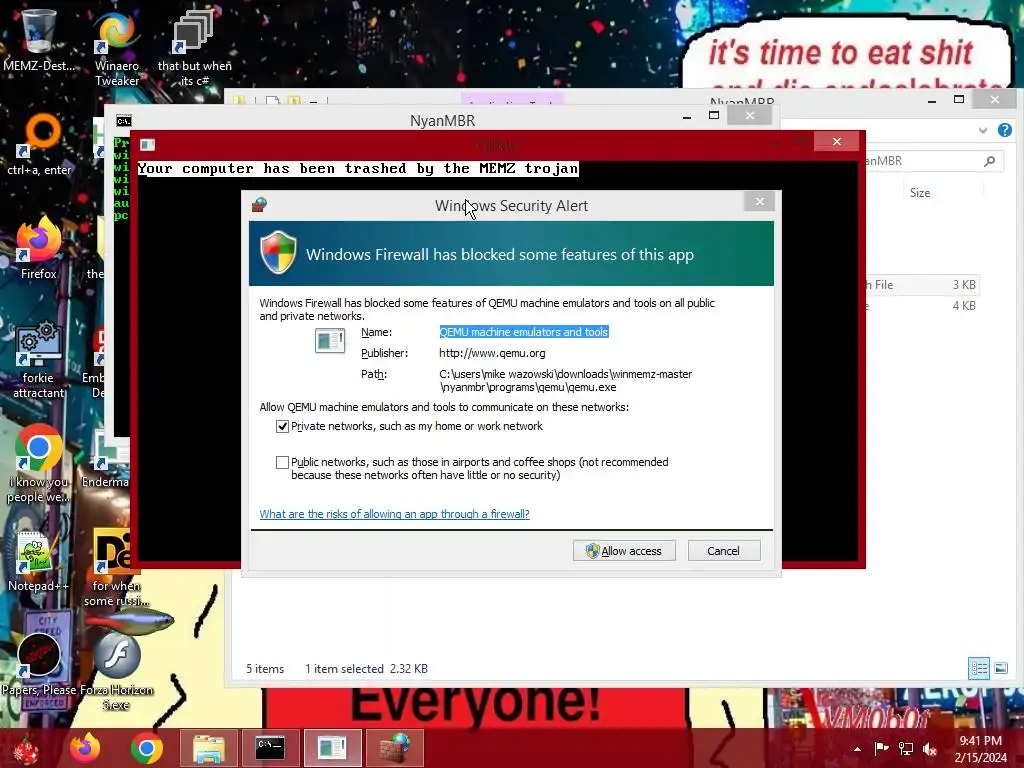
Task: Open the firewall risks help link
Action: tap(394, 514)
